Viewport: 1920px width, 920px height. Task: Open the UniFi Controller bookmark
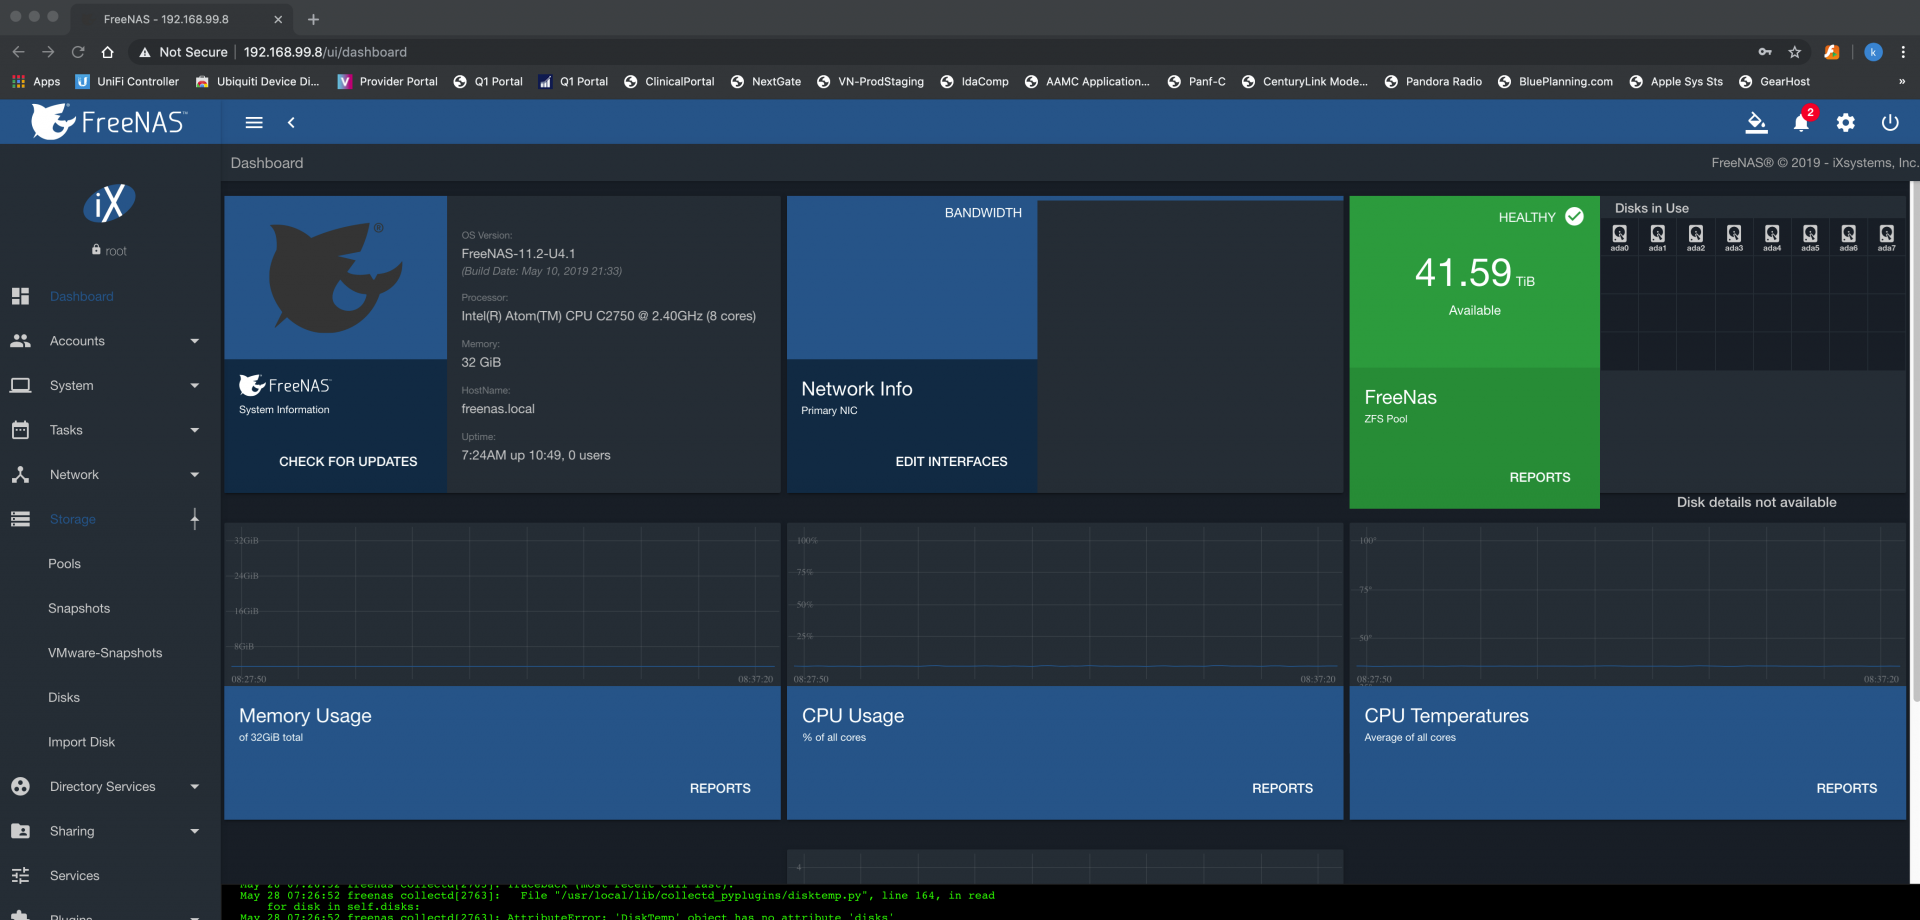[128, 82]
